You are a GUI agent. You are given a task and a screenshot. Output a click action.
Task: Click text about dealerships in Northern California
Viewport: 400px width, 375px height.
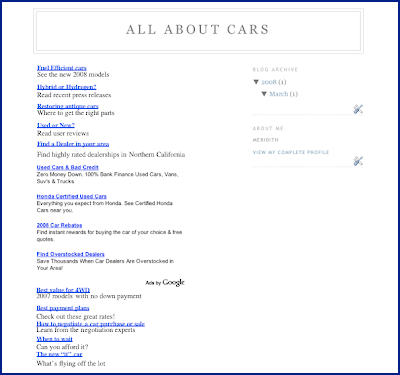click(x=111, y=155)
